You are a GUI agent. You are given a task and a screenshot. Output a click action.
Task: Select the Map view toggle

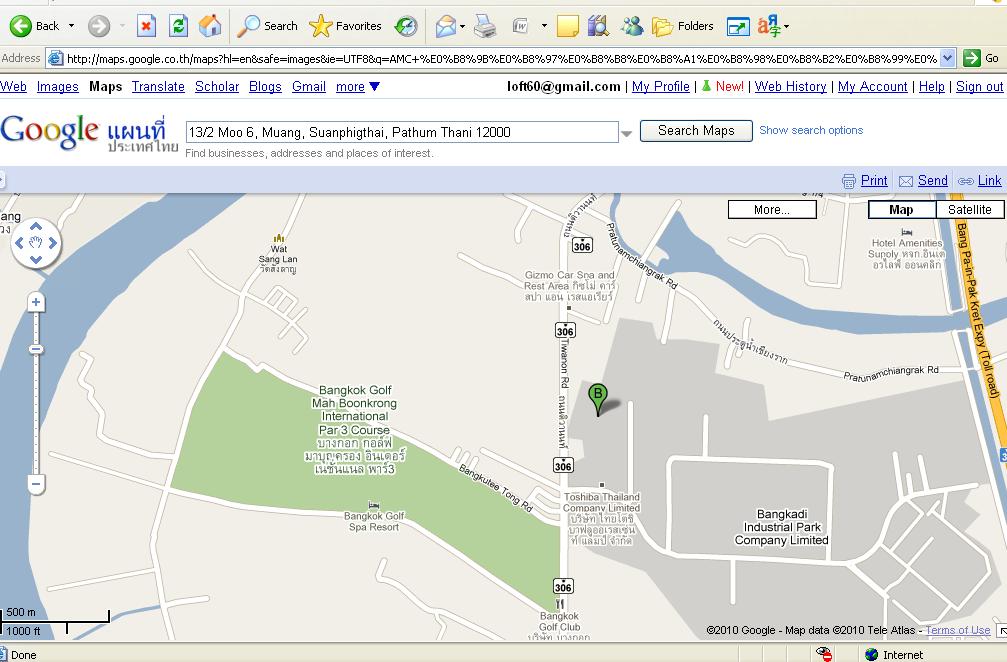(901, 210)
